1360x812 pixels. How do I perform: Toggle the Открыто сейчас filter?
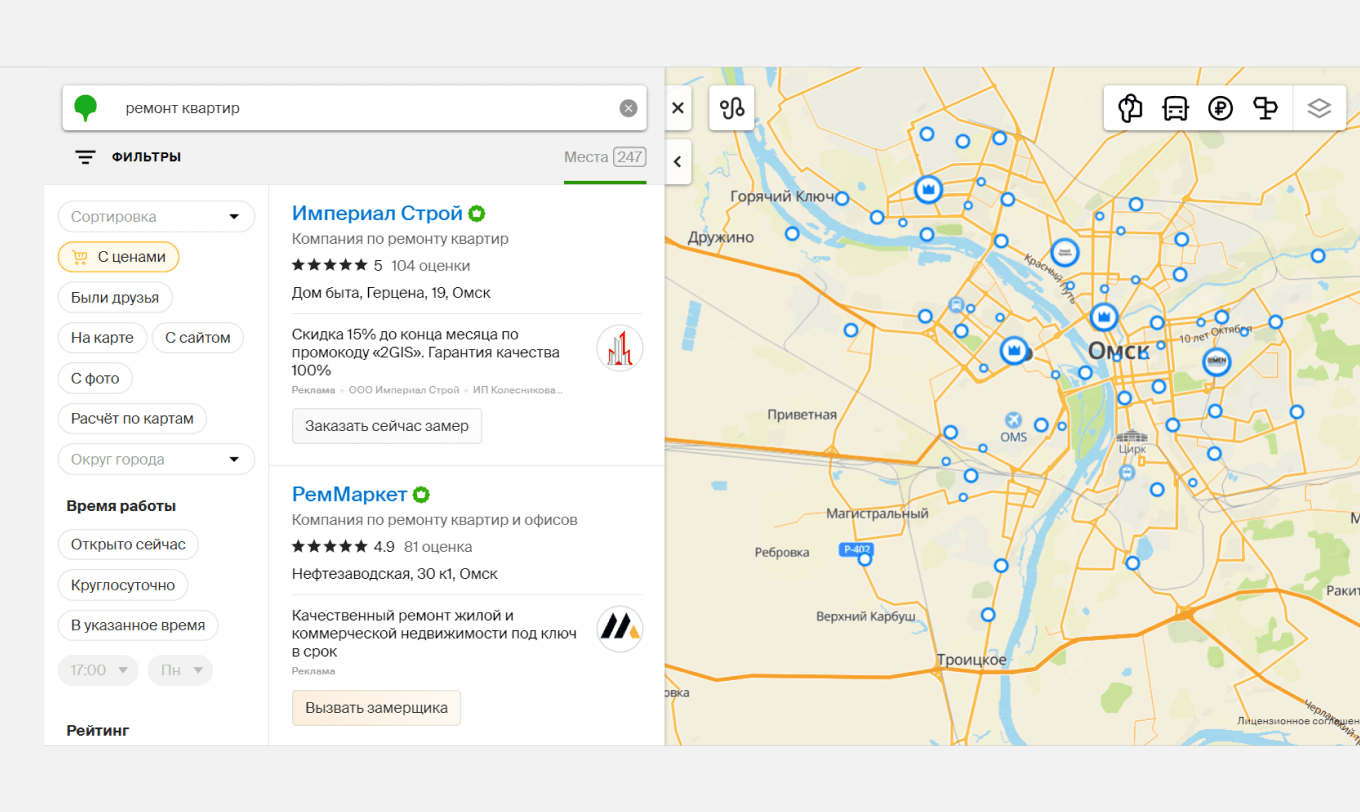pyautogui.click(x=128, y=545)
